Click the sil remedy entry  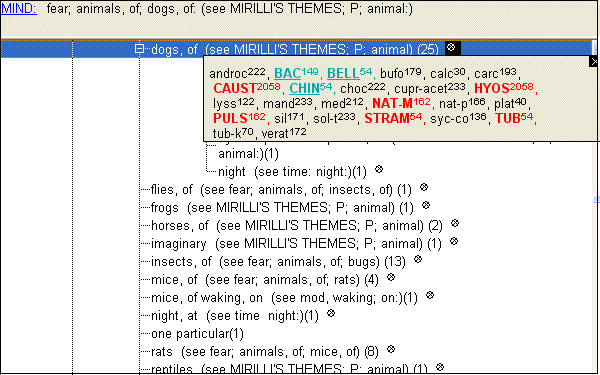coord(290,118)
